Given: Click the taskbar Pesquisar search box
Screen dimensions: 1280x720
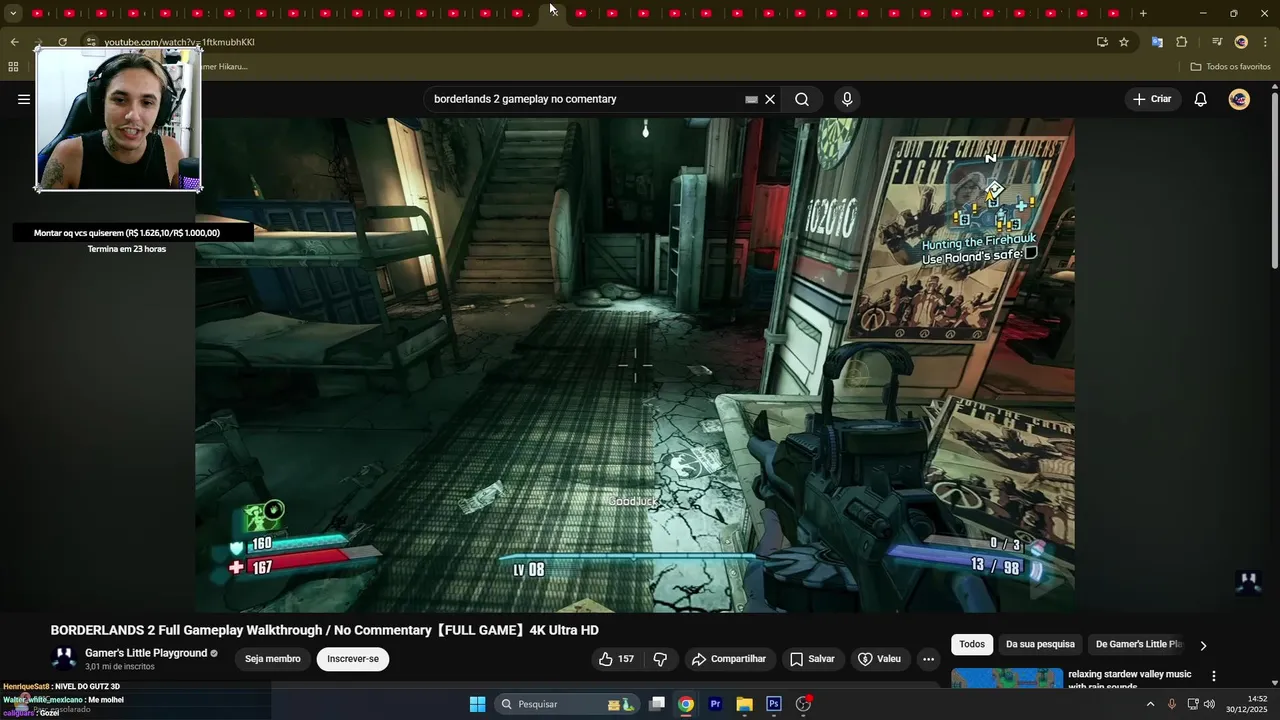Looking at the screenshot, I should (568, 704).
